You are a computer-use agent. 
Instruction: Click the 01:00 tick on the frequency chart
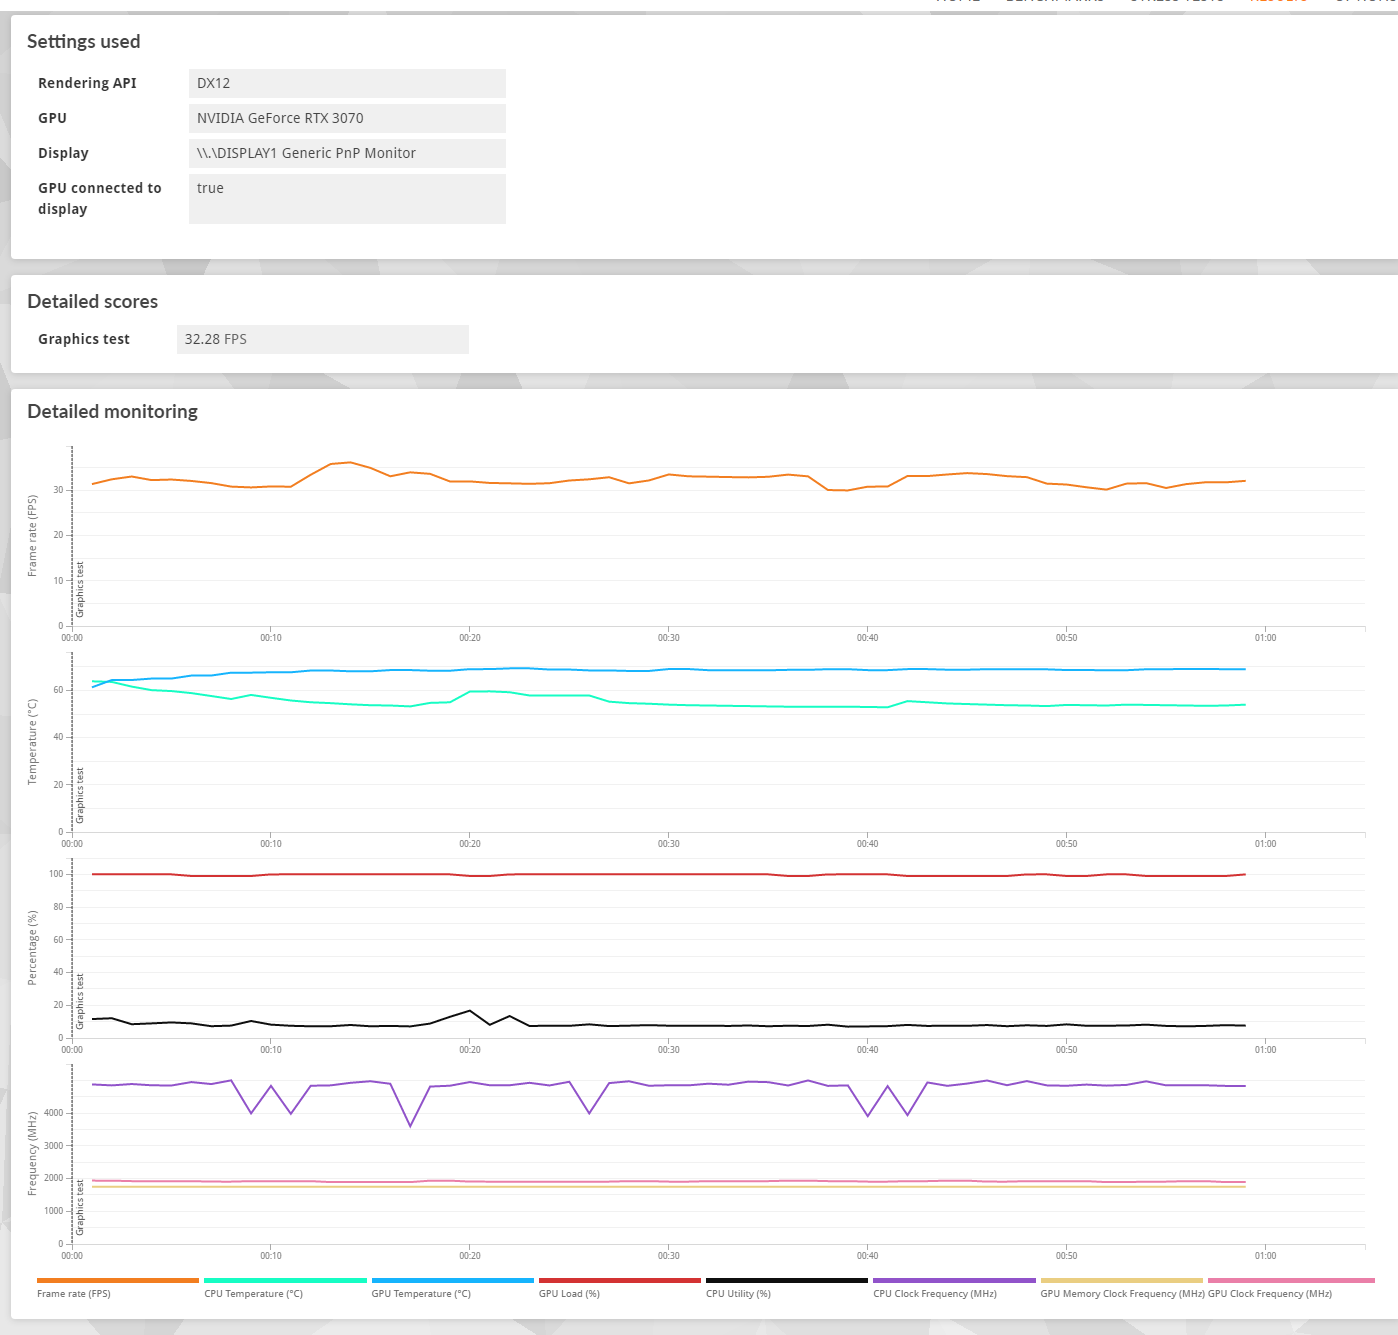coord(1265,1255)
